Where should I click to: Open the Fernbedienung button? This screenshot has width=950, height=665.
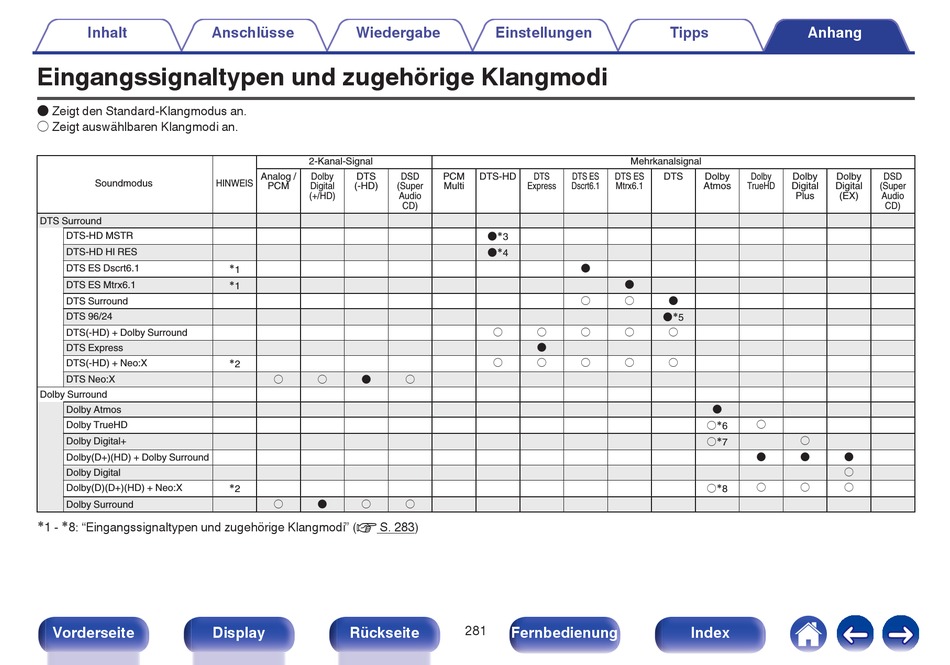coord(564,634)
